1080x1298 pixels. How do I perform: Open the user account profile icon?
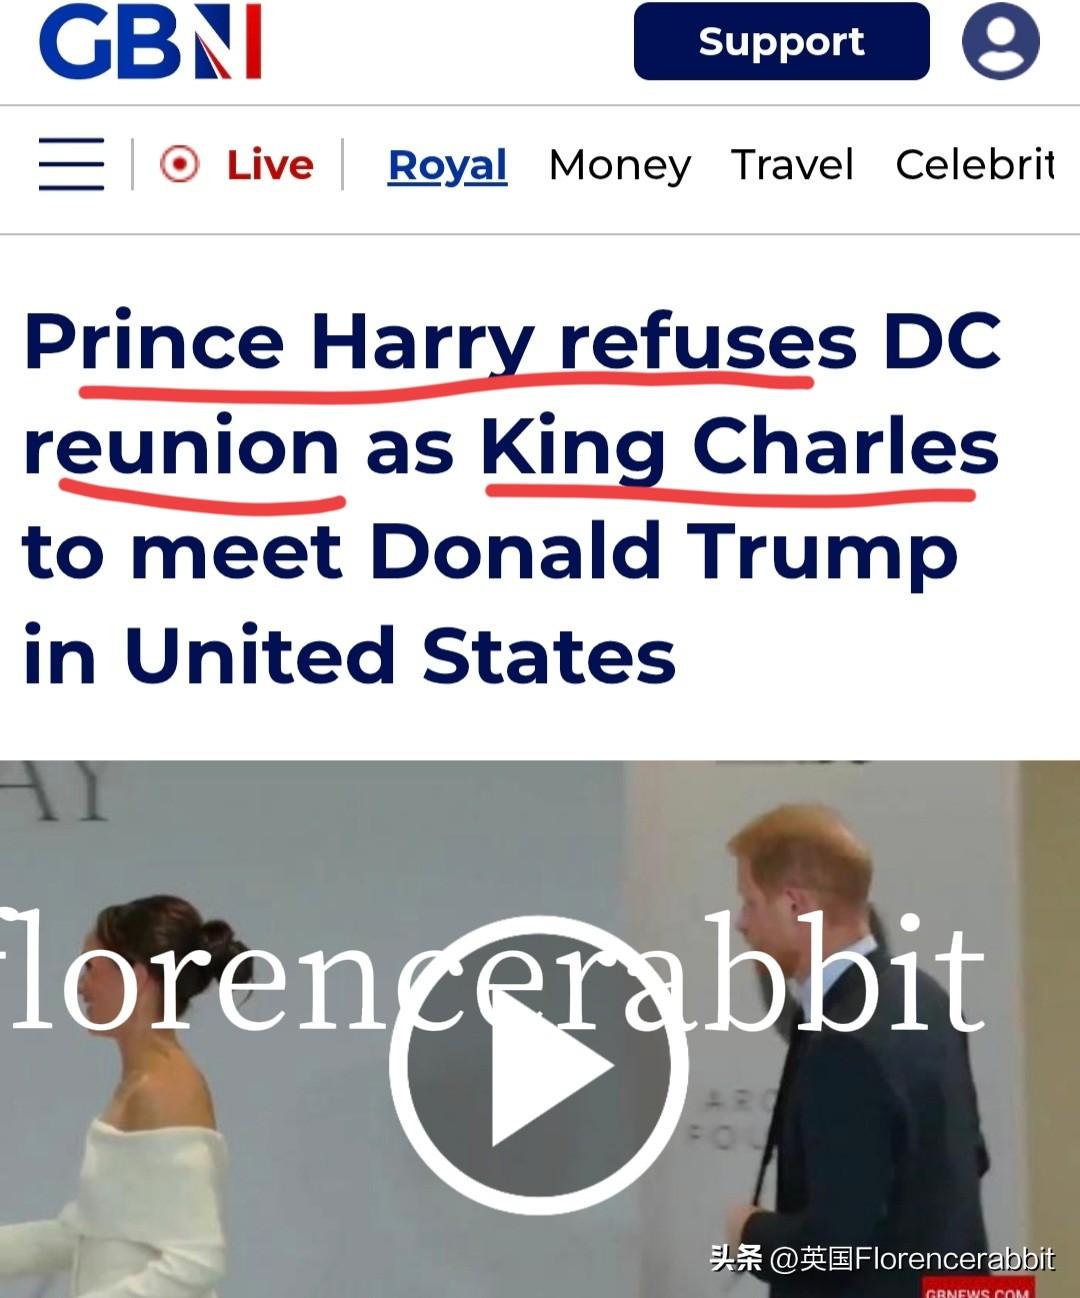[1000, 41]
